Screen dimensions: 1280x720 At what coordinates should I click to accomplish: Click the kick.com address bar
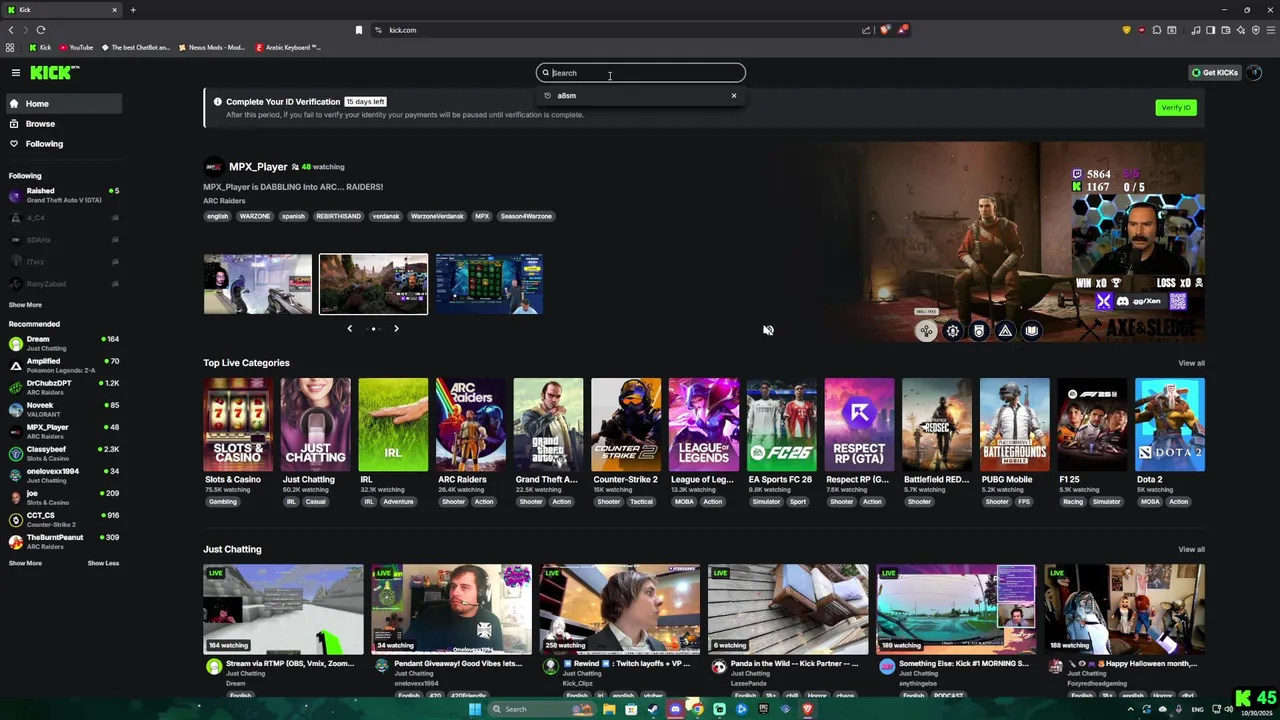(x=620, y=30)
